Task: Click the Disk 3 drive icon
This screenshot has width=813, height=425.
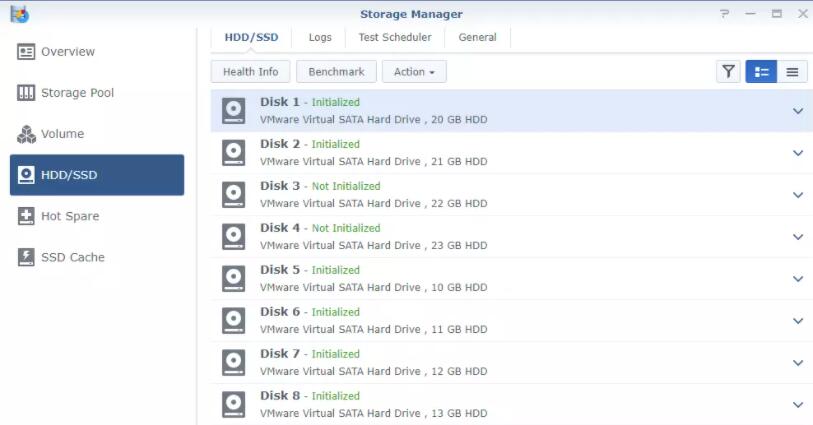Action: [234, 195]
